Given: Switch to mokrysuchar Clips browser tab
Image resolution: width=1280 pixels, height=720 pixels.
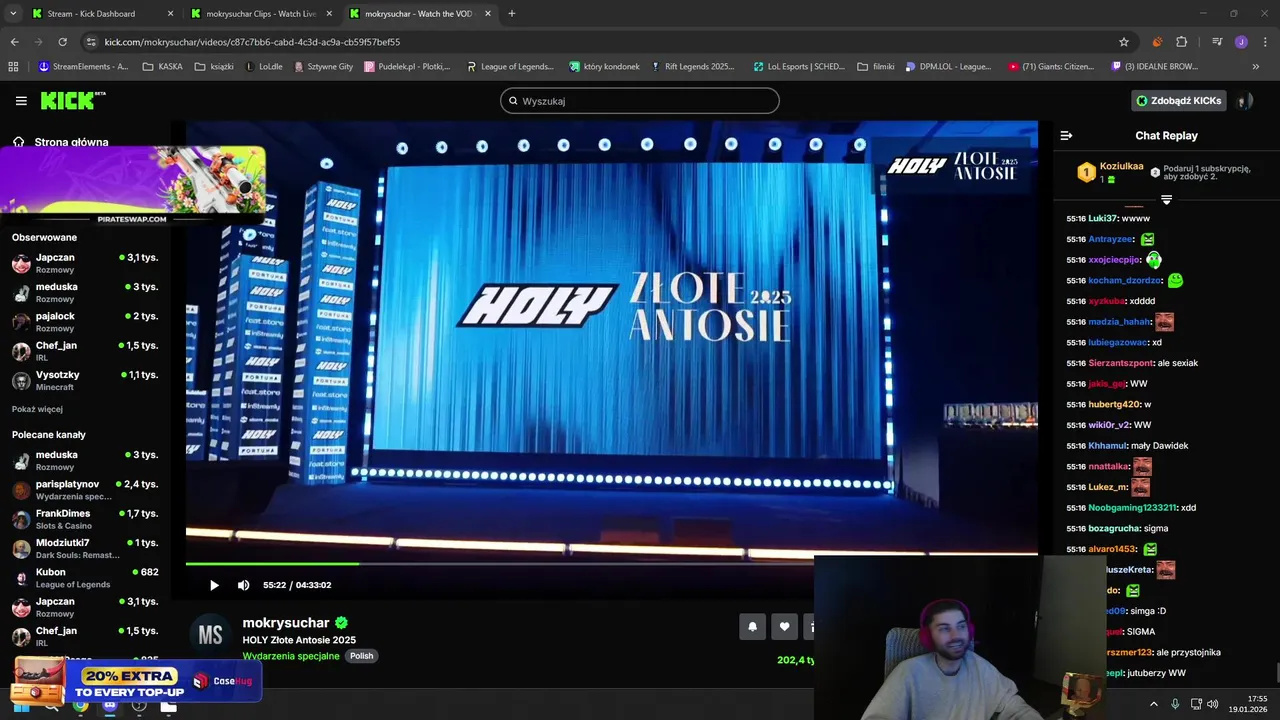Looking at the screenshot, I should pyautogui.click(x=260, y=14).
